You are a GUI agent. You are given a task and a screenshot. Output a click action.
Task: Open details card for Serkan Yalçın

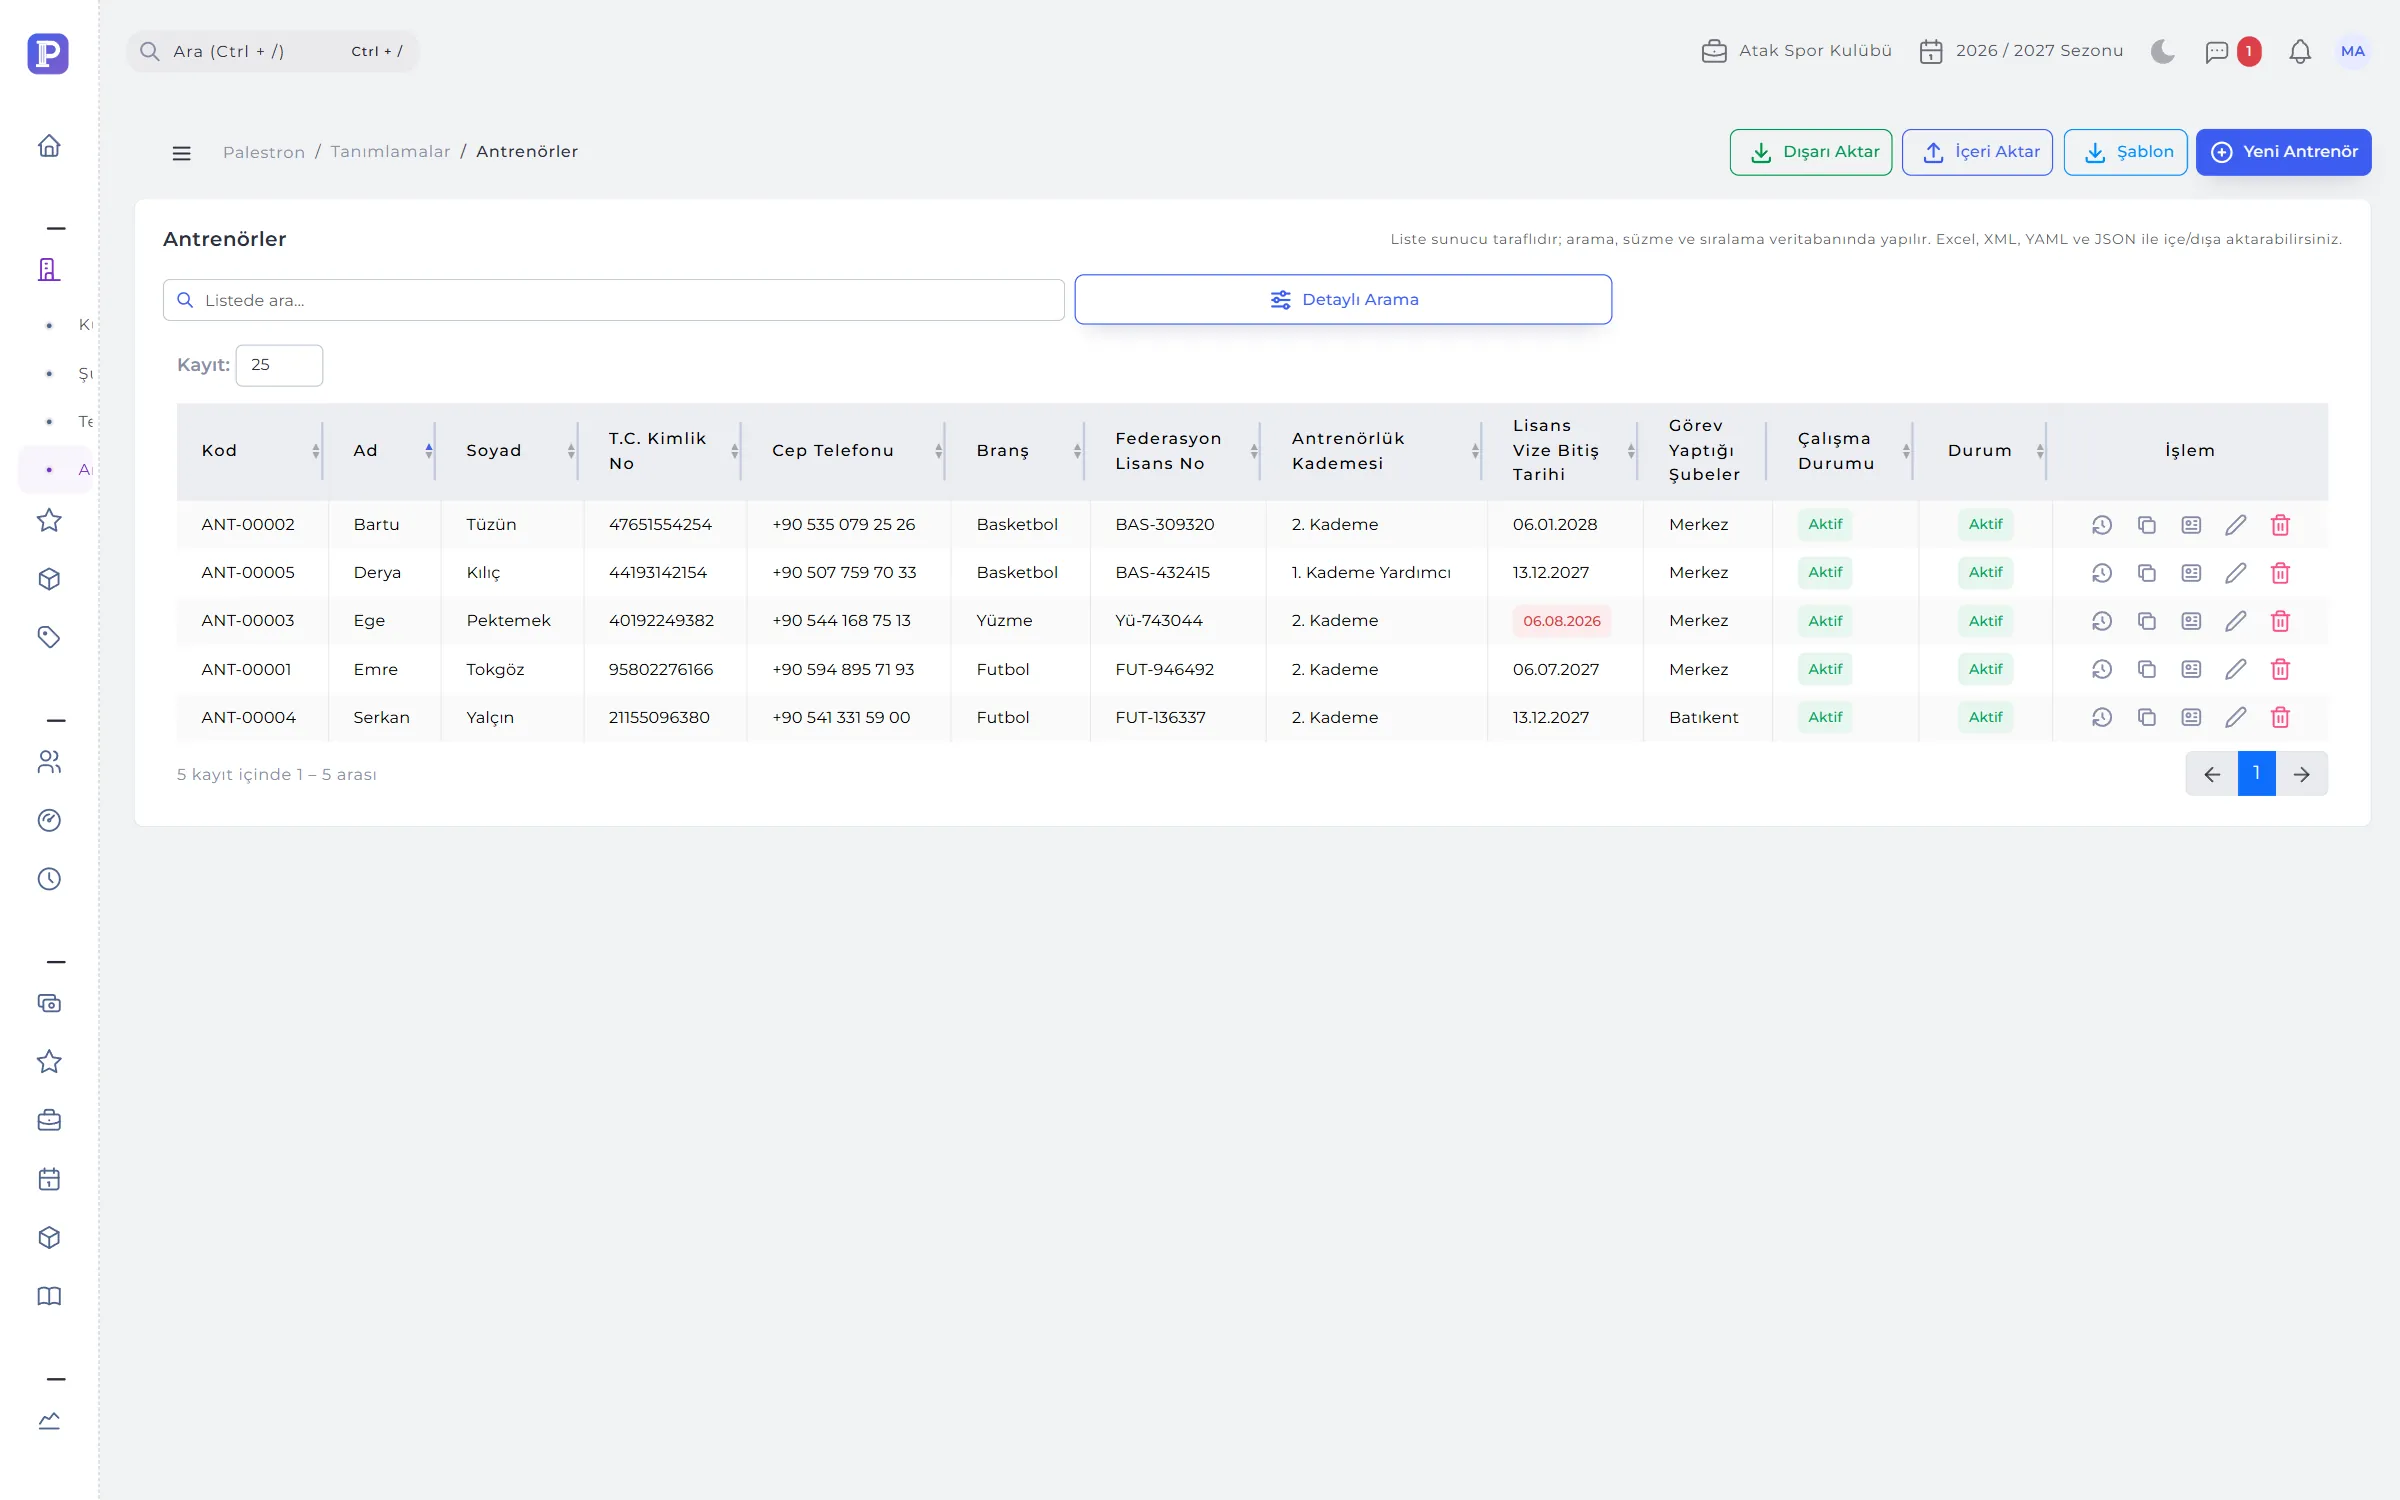2191,717
